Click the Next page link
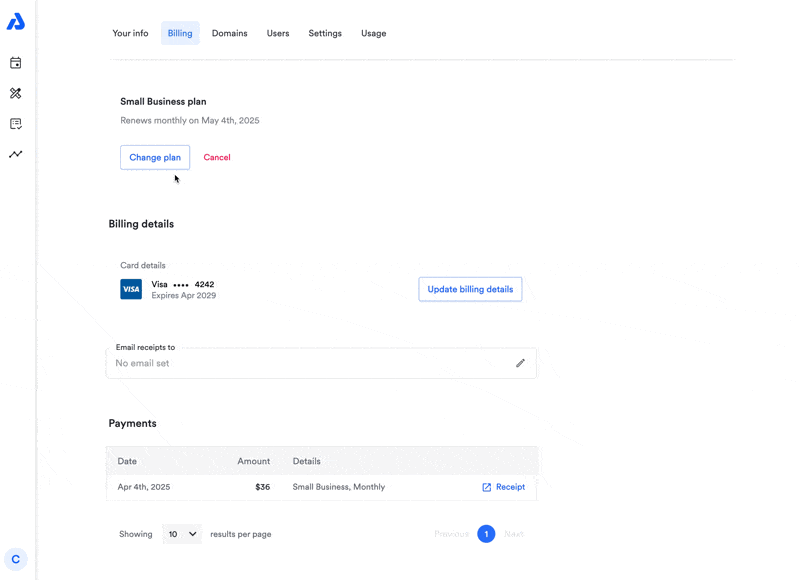The image size is (800, 580). (514, 534)
